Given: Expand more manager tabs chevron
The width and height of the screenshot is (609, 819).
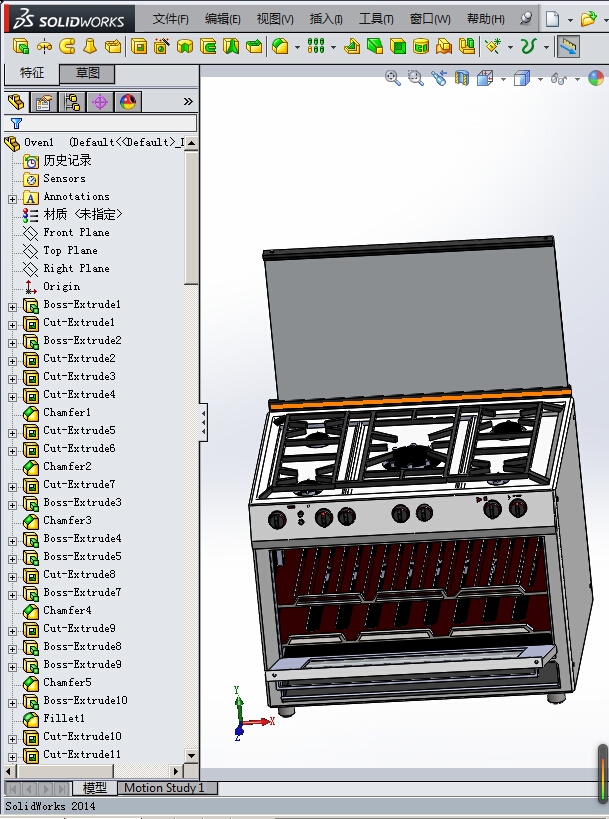Looking at the screenshot, I should tap(188, 101).
